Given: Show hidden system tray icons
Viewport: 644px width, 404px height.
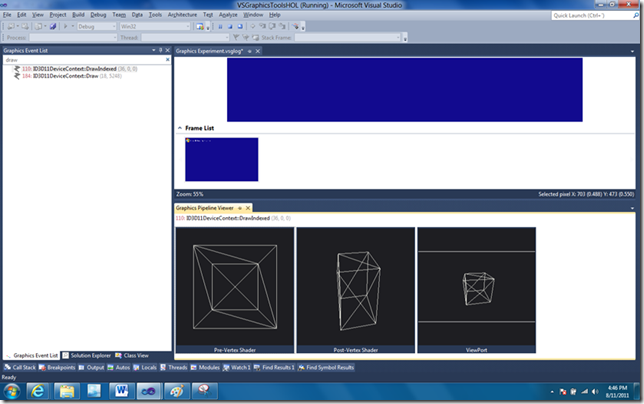Looking at the screenshot, I should tap(552, 392).
